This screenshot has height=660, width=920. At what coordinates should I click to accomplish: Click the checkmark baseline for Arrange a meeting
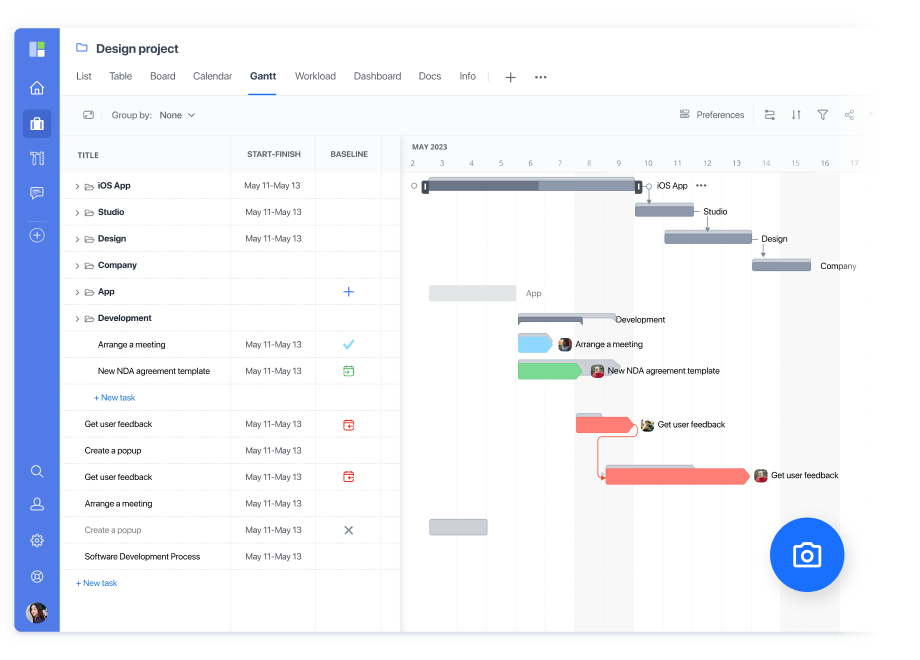tap(348, 344)
